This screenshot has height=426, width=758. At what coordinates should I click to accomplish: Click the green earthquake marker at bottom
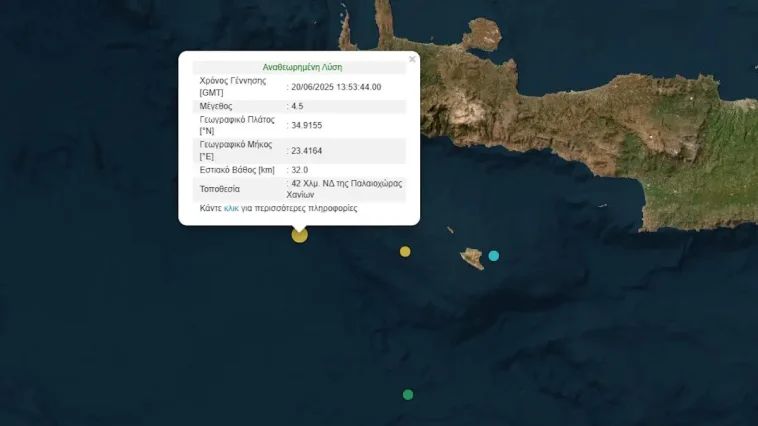point(408,395)
